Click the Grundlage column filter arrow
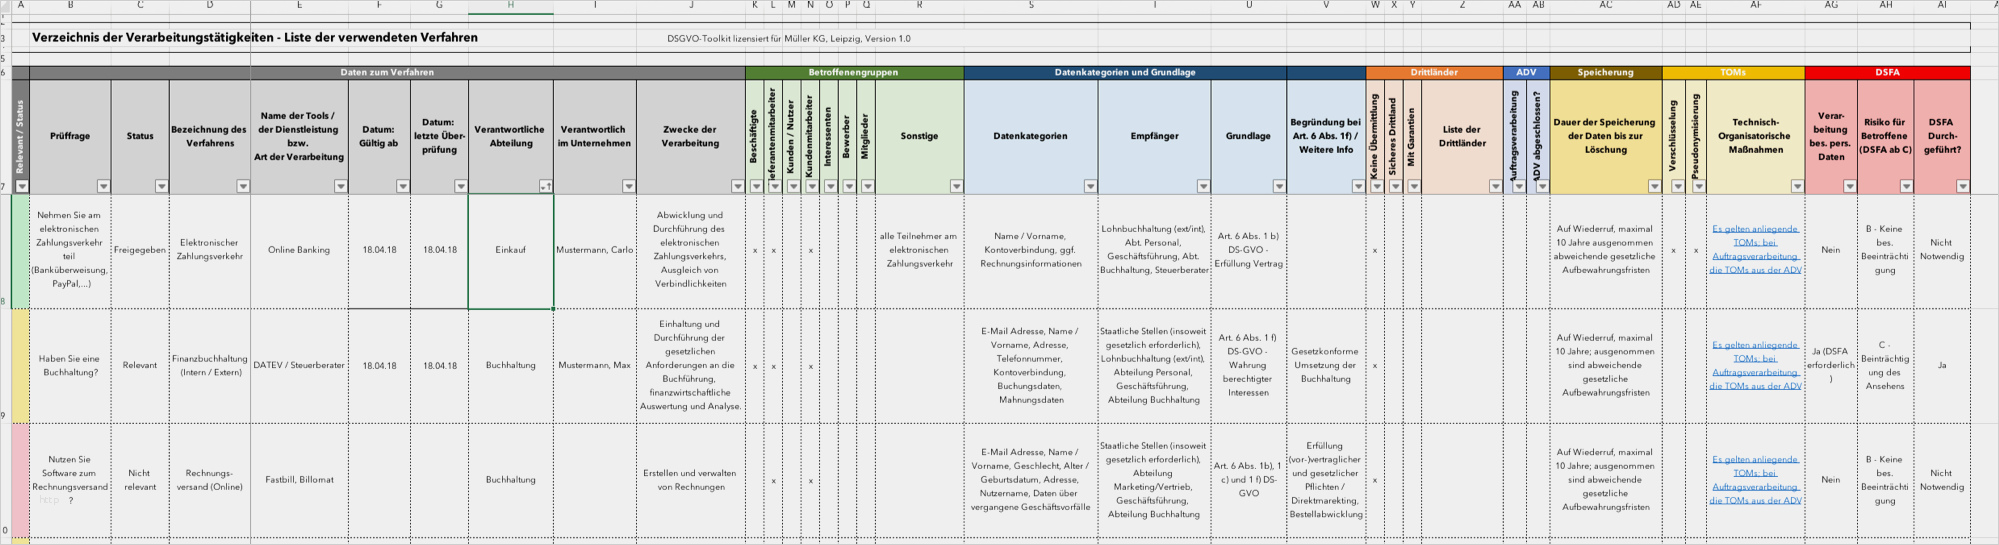1999x545 pixels. click(x=1278, y=186)
